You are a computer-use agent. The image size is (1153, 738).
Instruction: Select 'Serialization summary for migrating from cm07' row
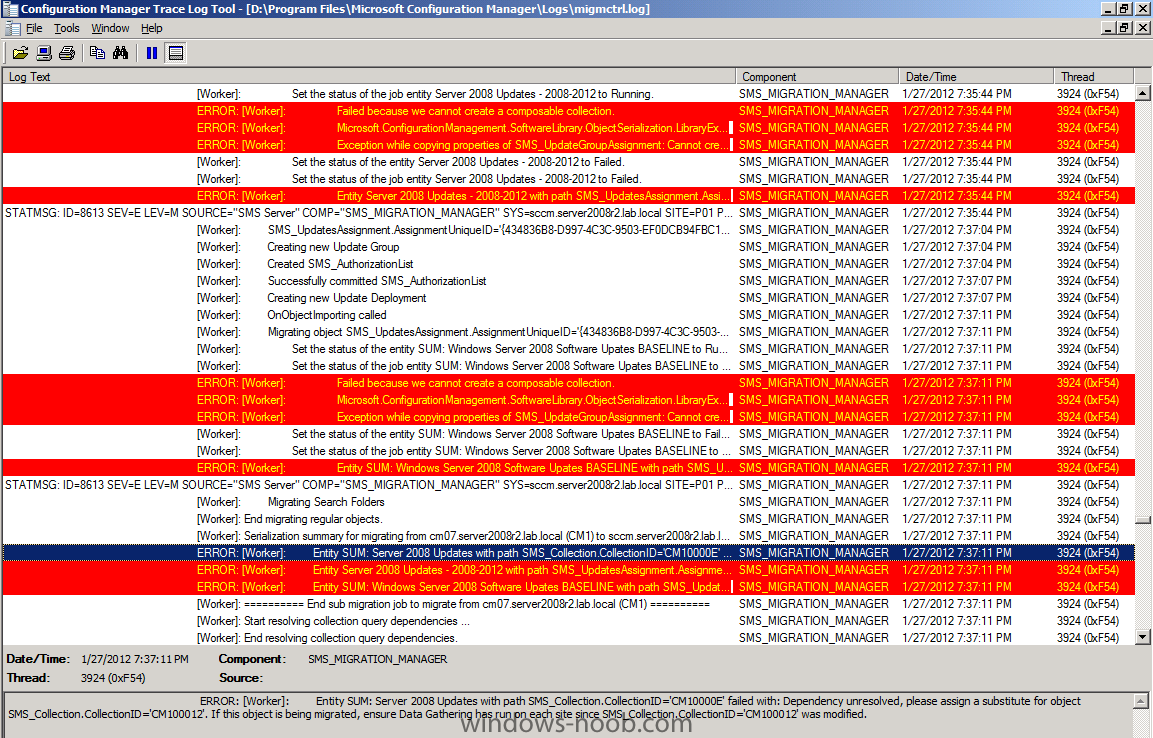(568, 536)
